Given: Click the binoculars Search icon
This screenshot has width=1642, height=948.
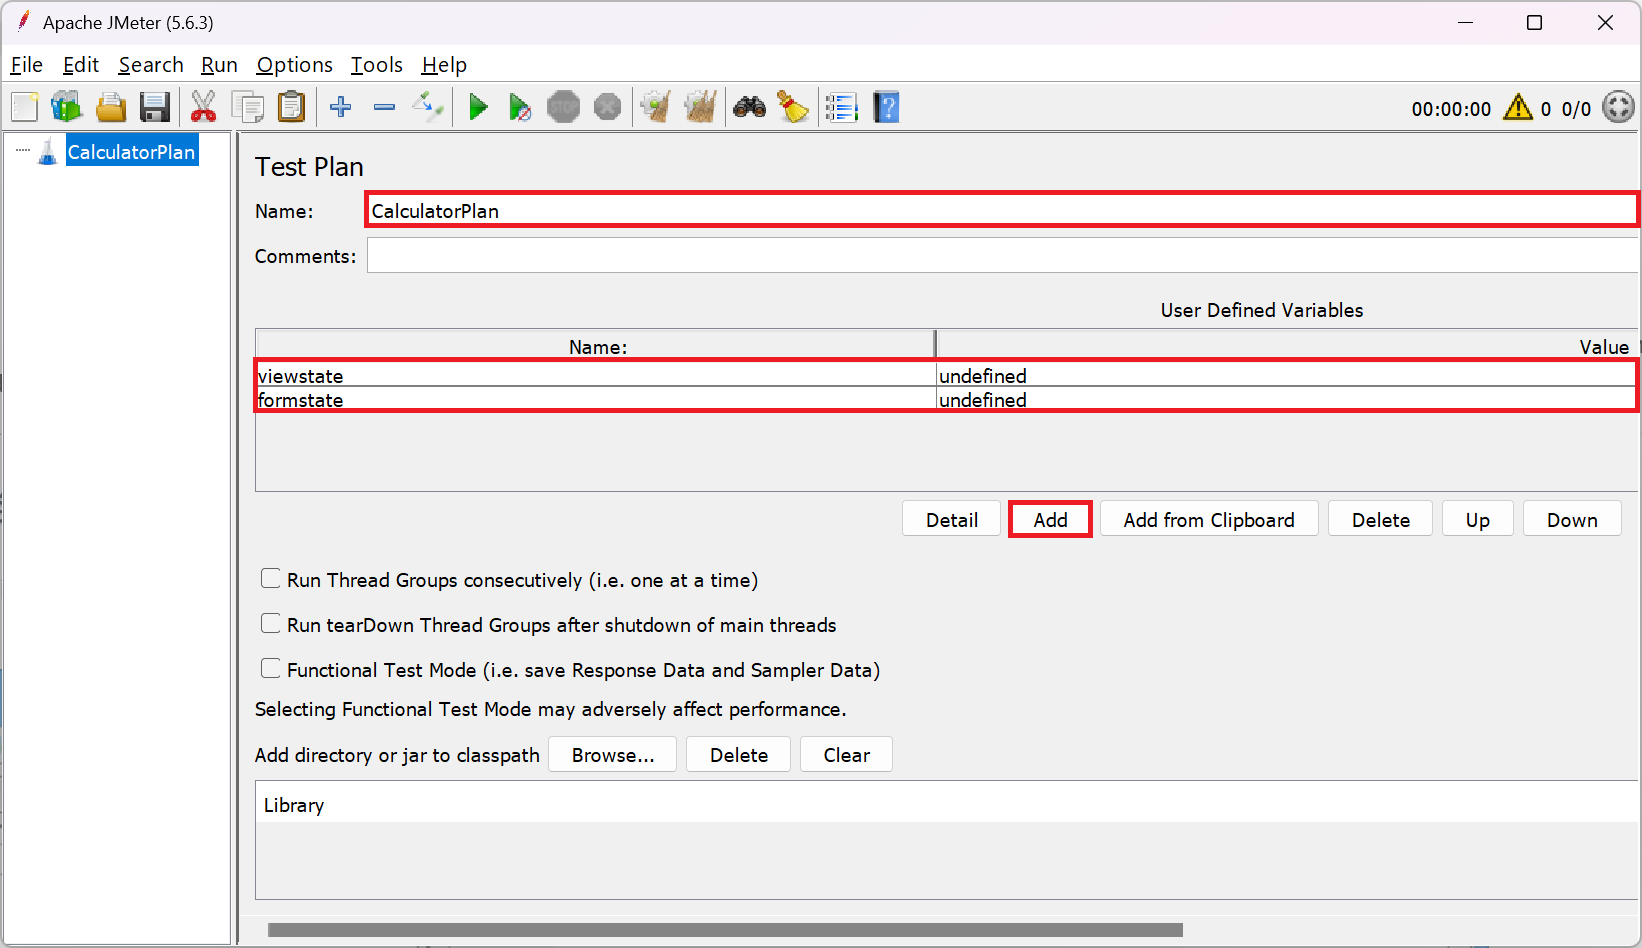Looking at the screenshot, I should (x=749, y=107).
